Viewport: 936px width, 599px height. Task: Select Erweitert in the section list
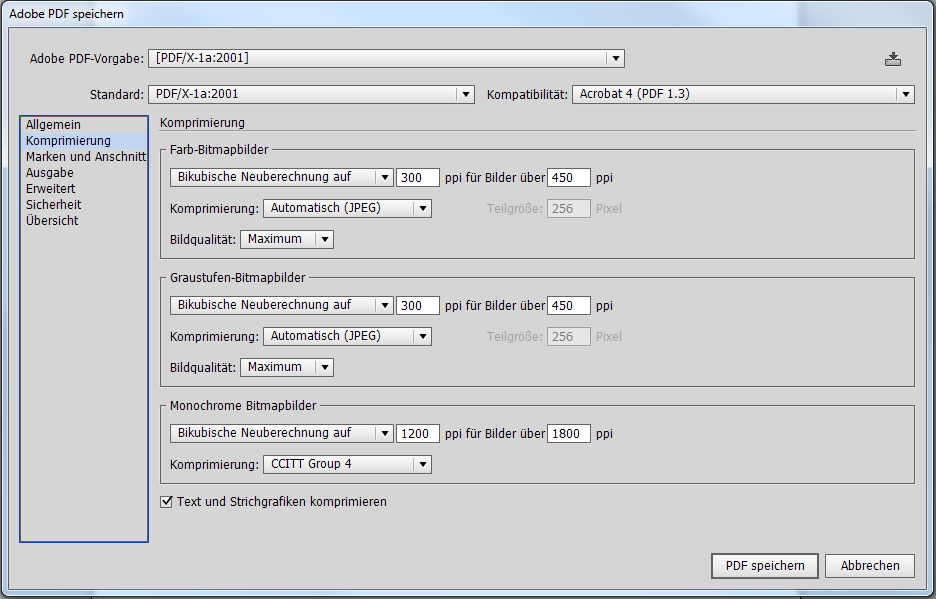(84, 189)
